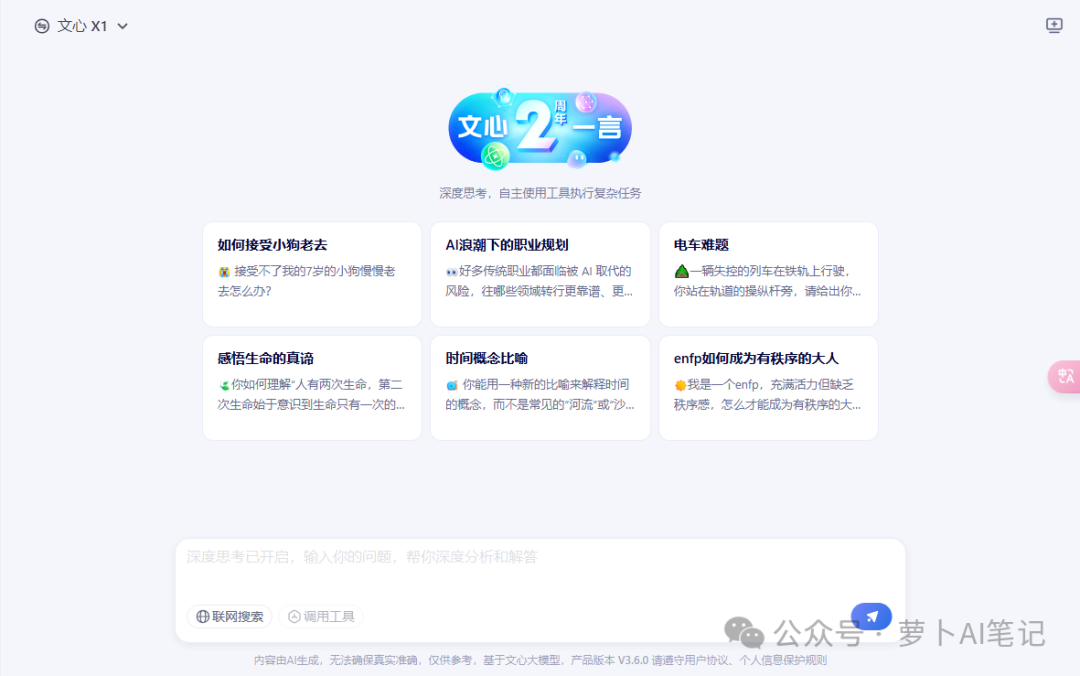Select the enfp如何成为有秩序的大人 prompt card
Viewport: 1080px width, 676px height.
click(x=768, y=388)
